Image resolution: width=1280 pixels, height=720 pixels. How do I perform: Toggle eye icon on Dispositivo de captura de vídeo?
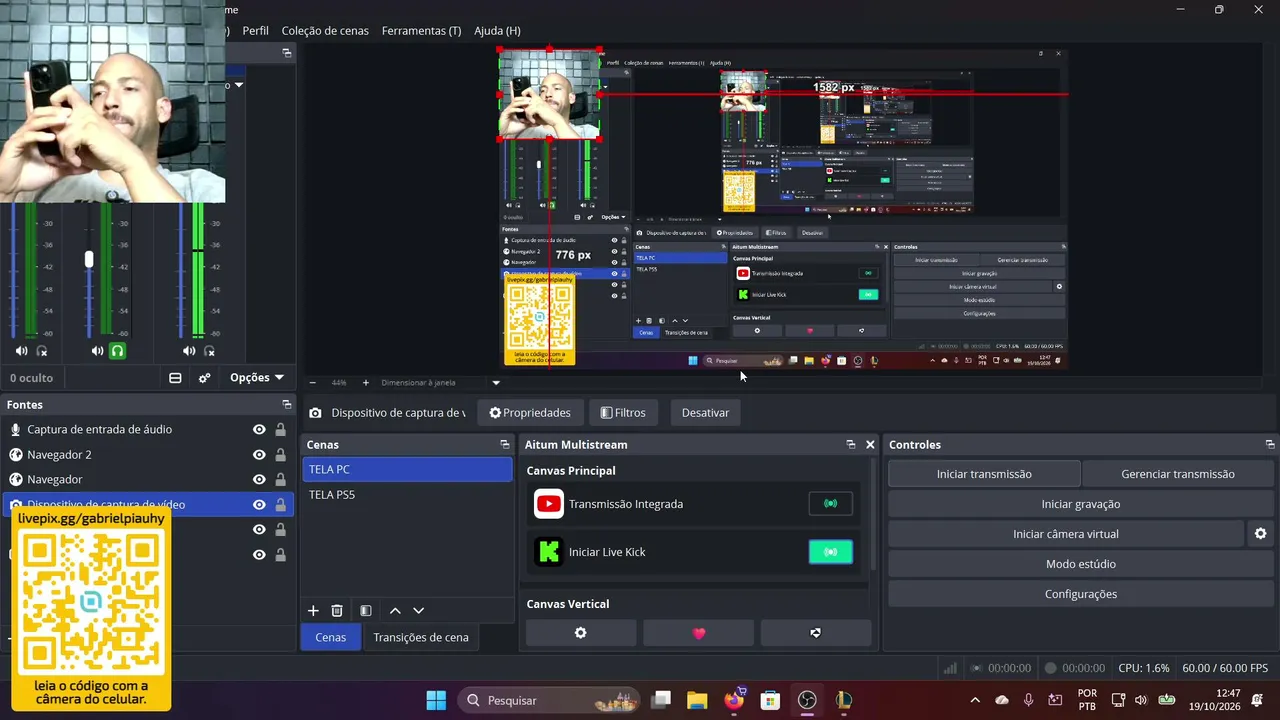(x=259, y=505)
